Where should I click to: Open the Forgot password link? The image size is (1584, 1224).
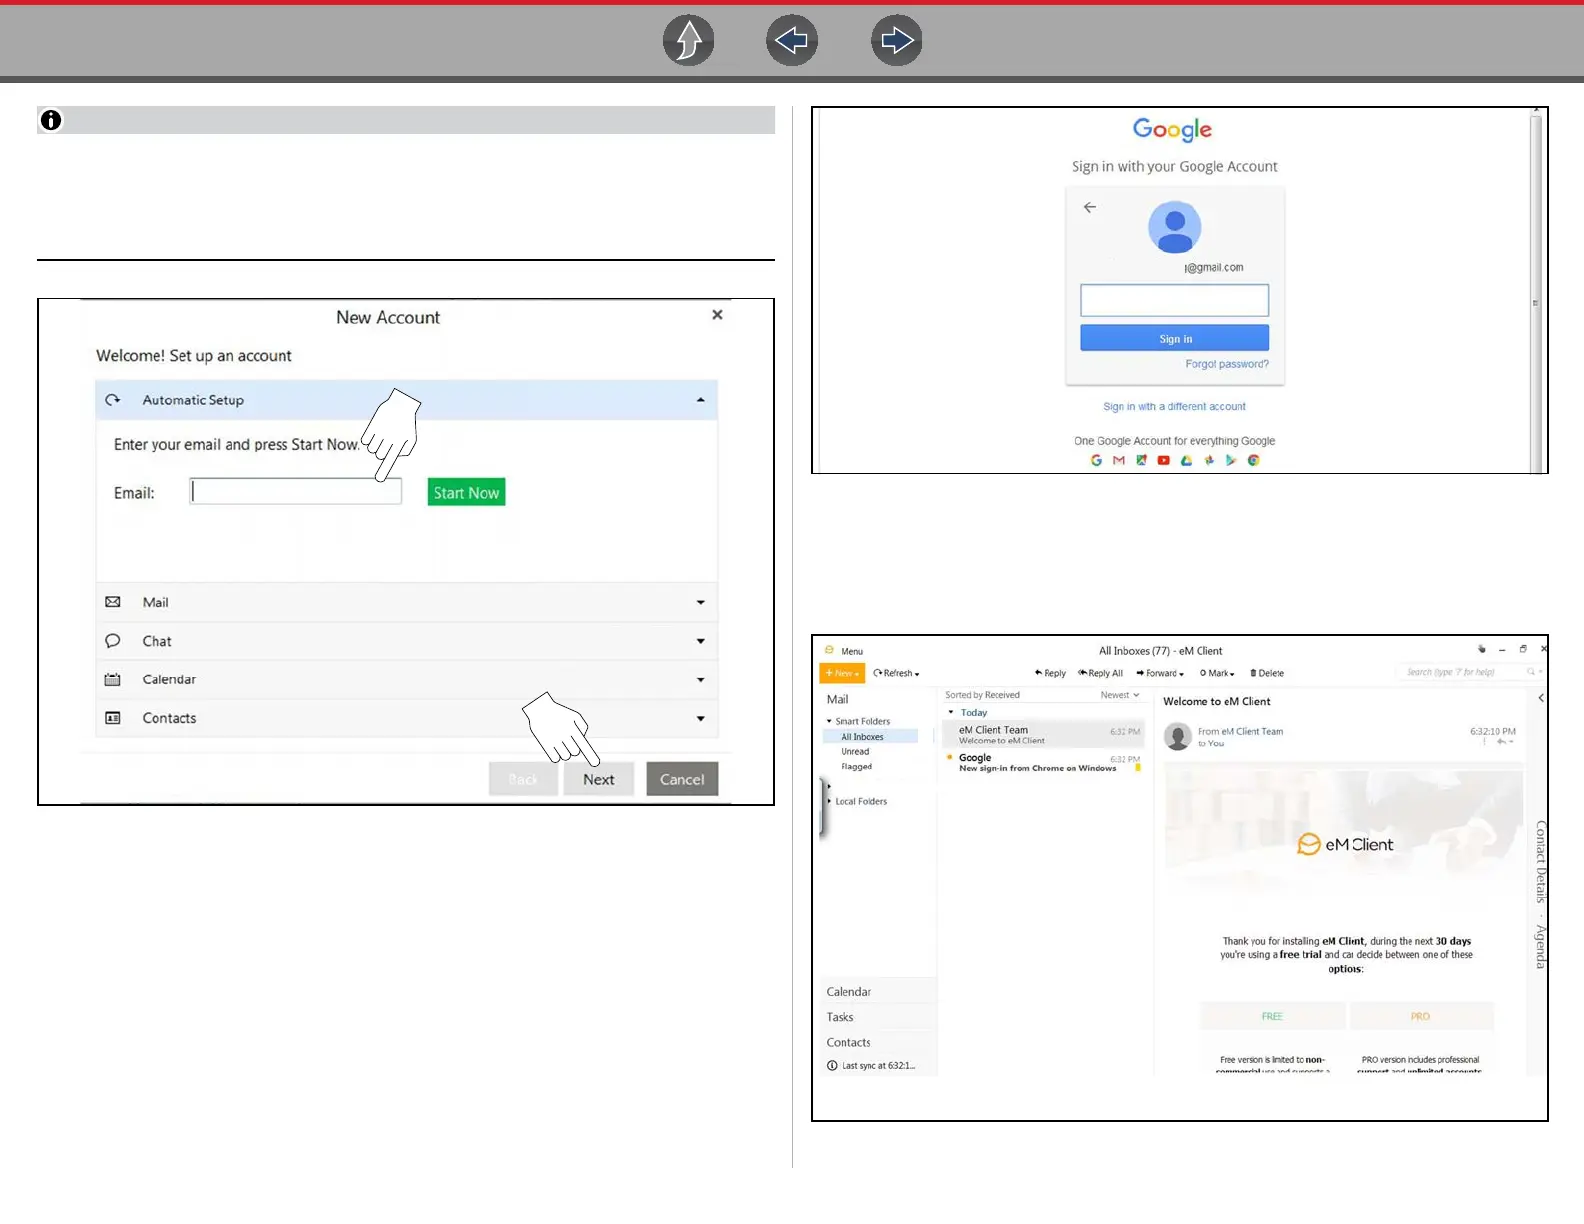coord(1227,364)
